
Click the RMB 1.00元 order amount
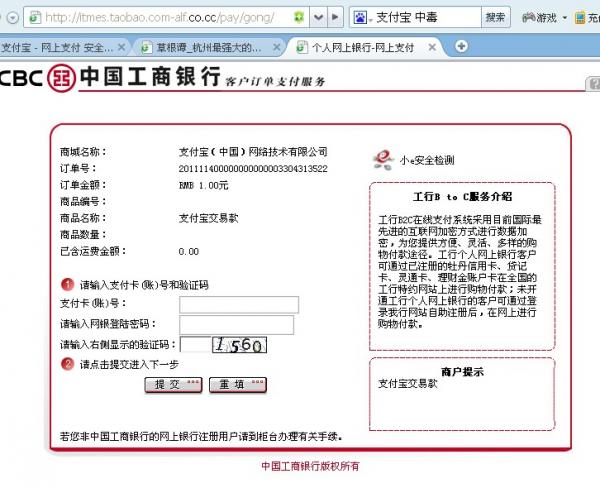(204, 186)
